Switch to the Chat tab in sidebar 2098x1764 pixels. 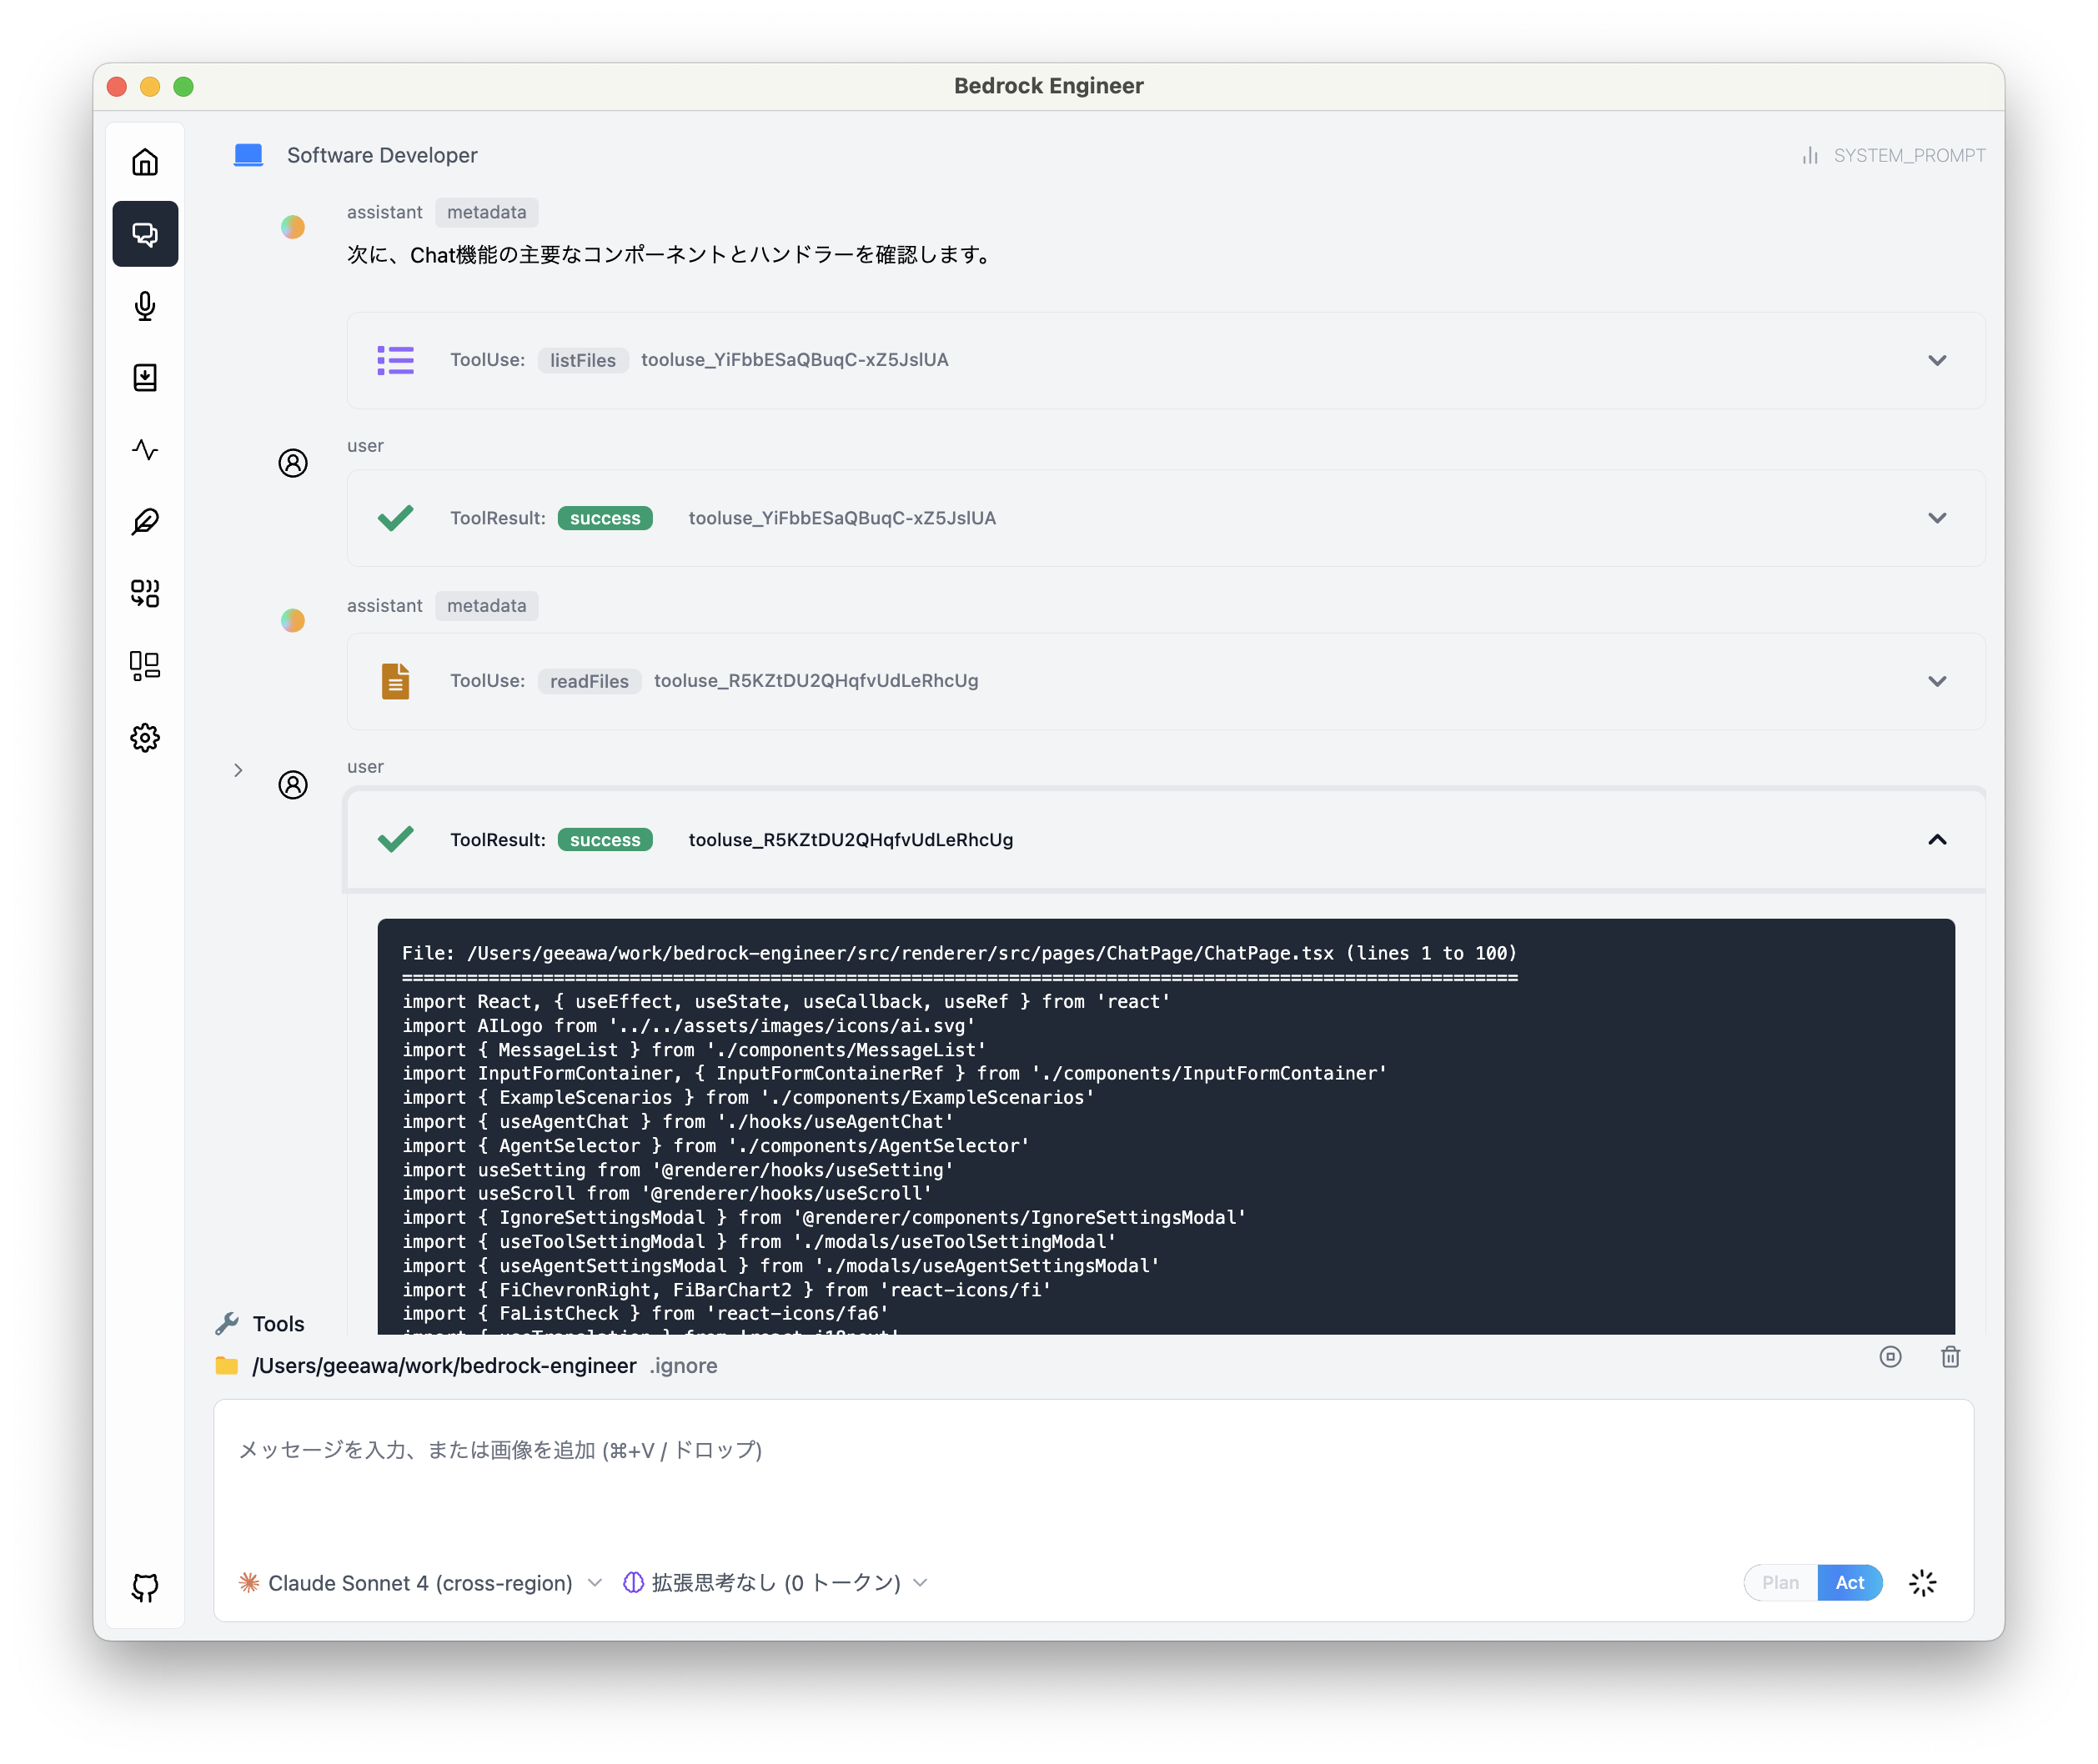tap(145, 234)
